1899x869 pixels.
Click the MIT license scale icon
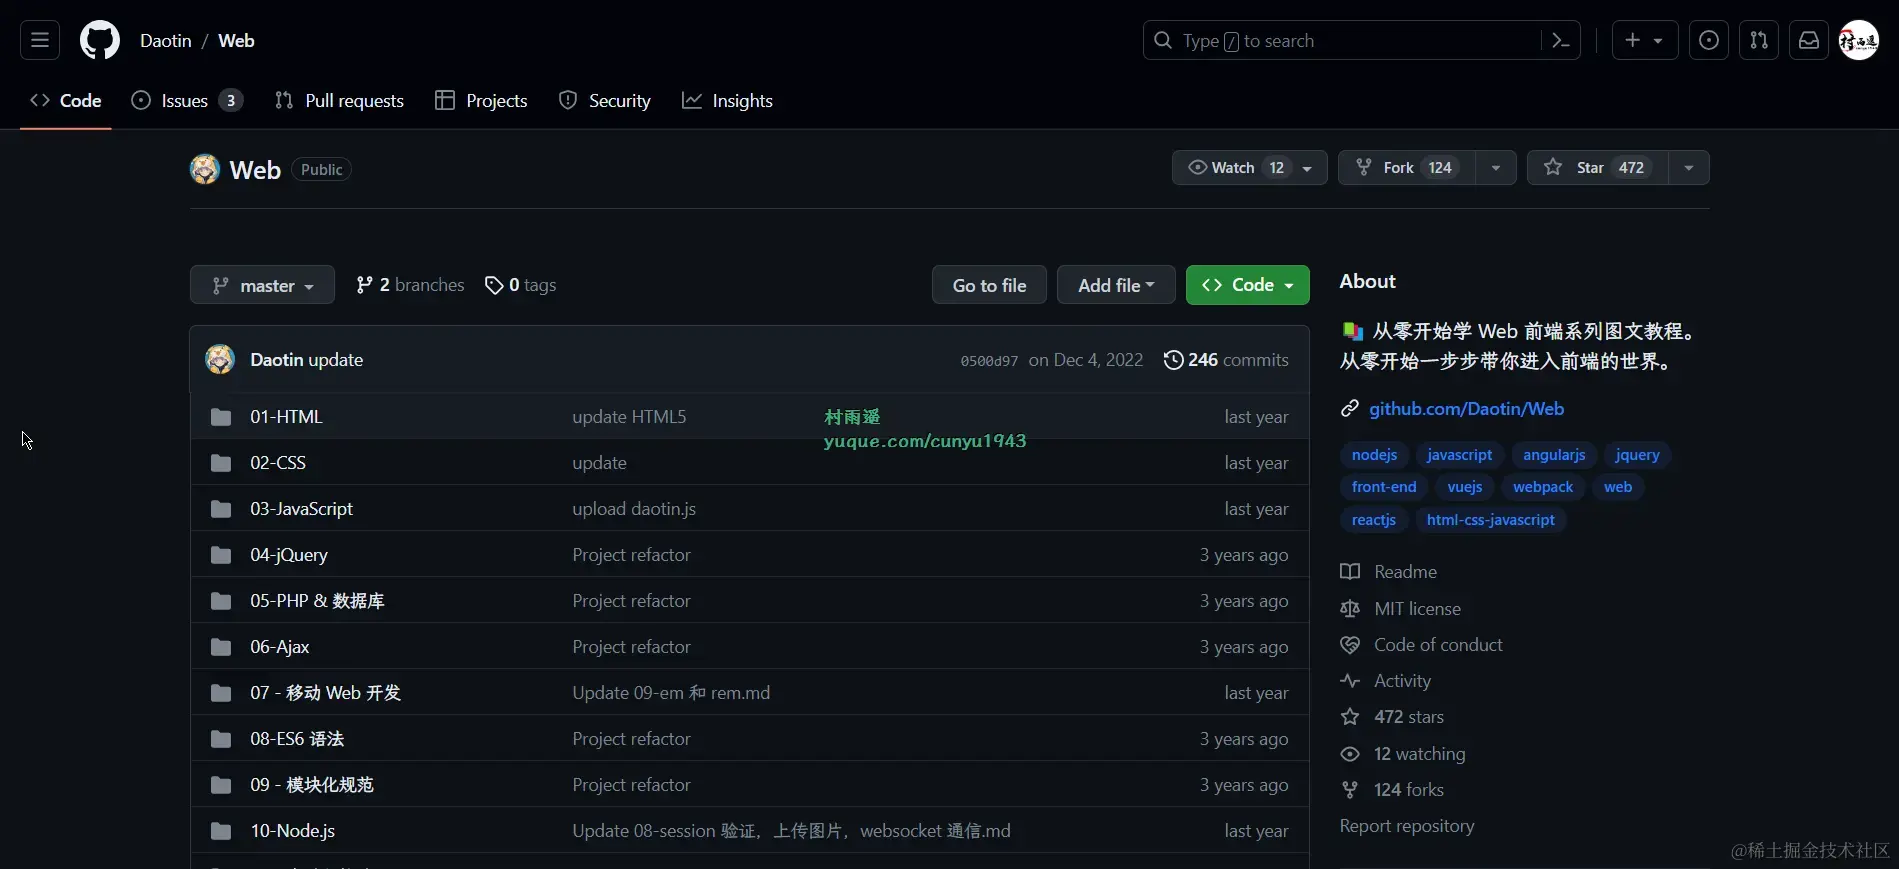tap(1350, 609)
